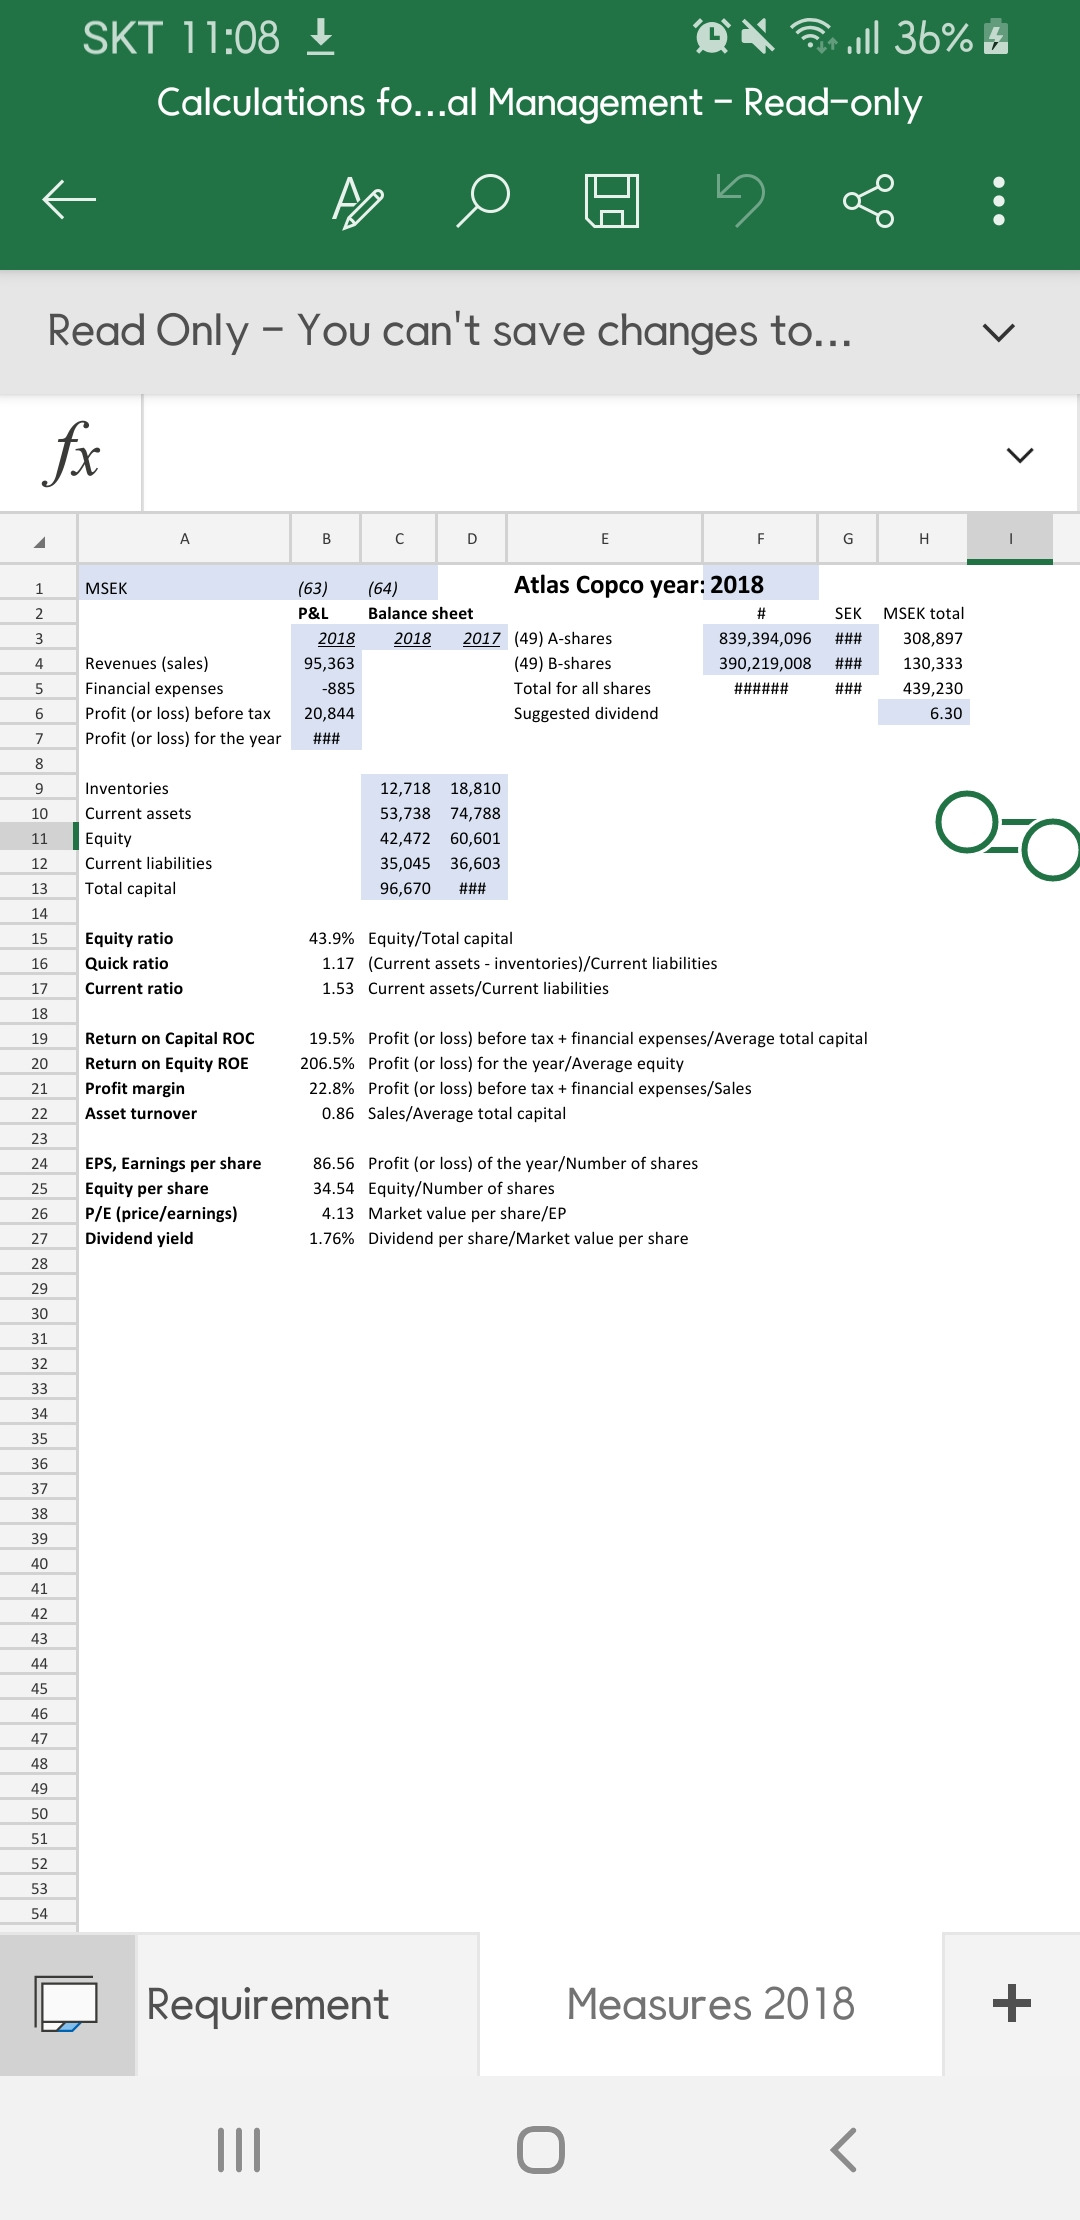The image size is (1080, 2220).
Task: Select the Equity per share 34.54 value
Action: click(326, 1188)
